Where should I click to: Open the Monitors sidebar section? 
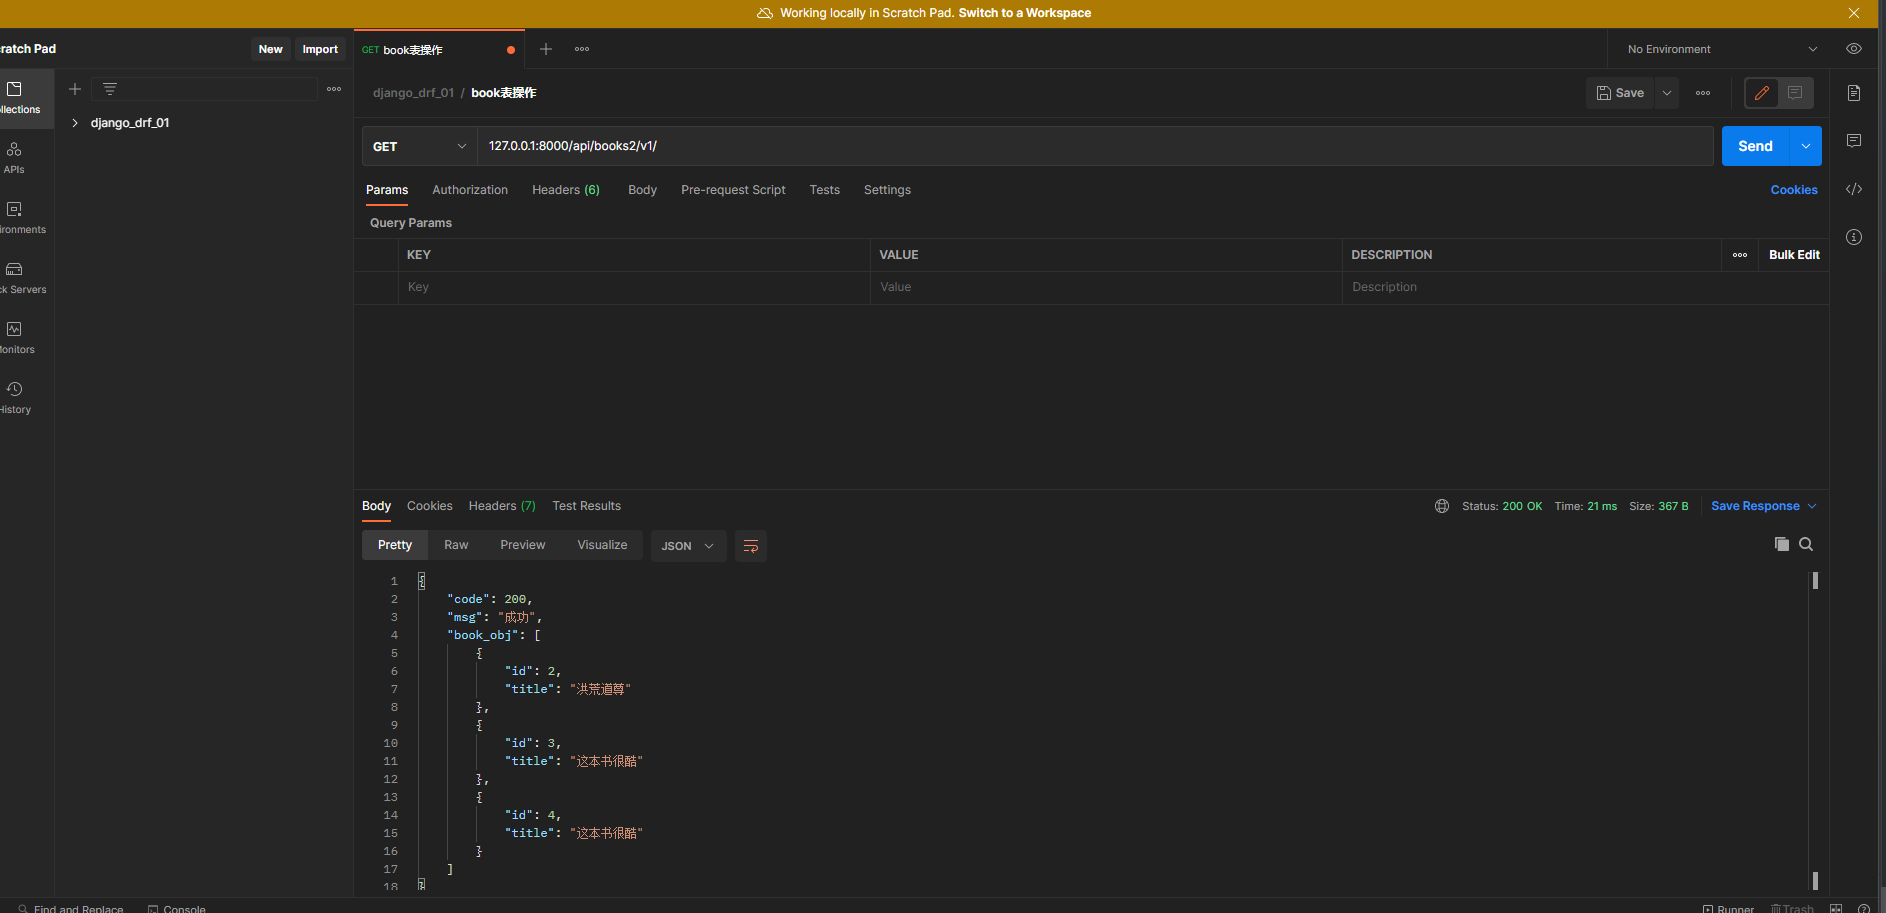[17, 338]
